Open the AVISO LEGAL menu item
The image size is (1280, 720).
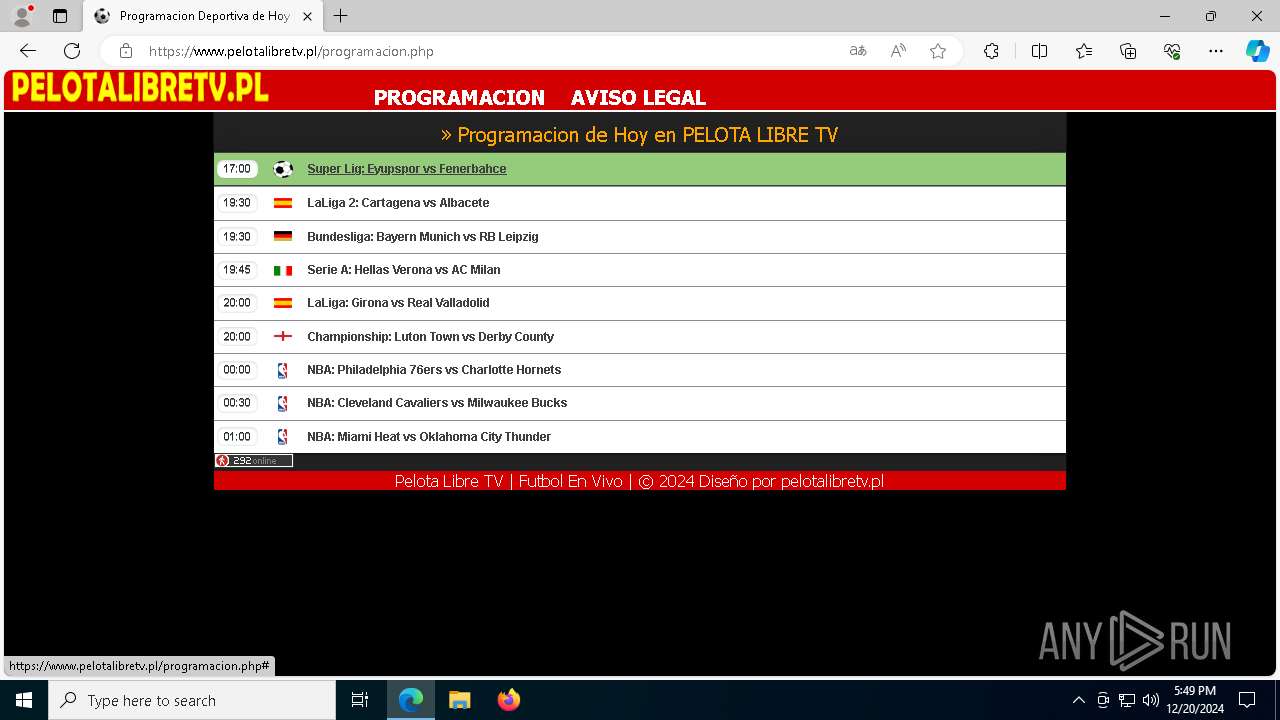[x=638, y=98]
